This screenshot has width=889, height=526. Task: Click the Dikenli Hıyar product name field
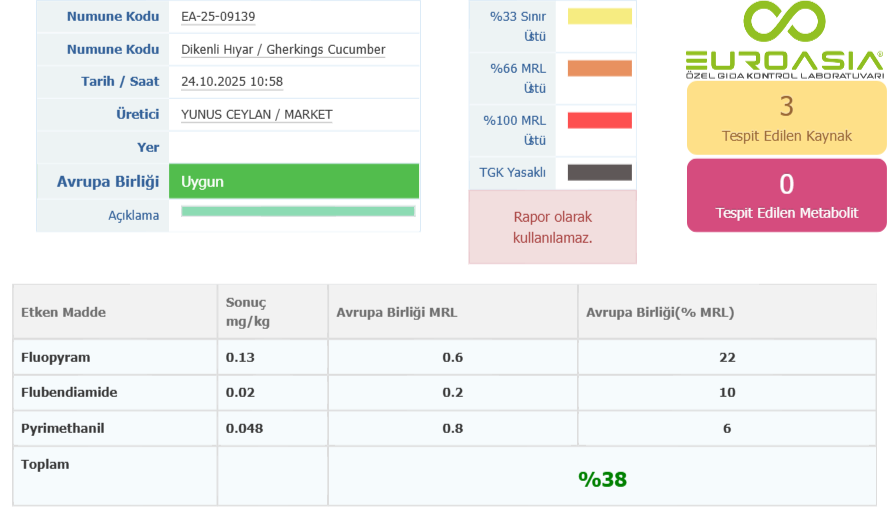point(283,49)
